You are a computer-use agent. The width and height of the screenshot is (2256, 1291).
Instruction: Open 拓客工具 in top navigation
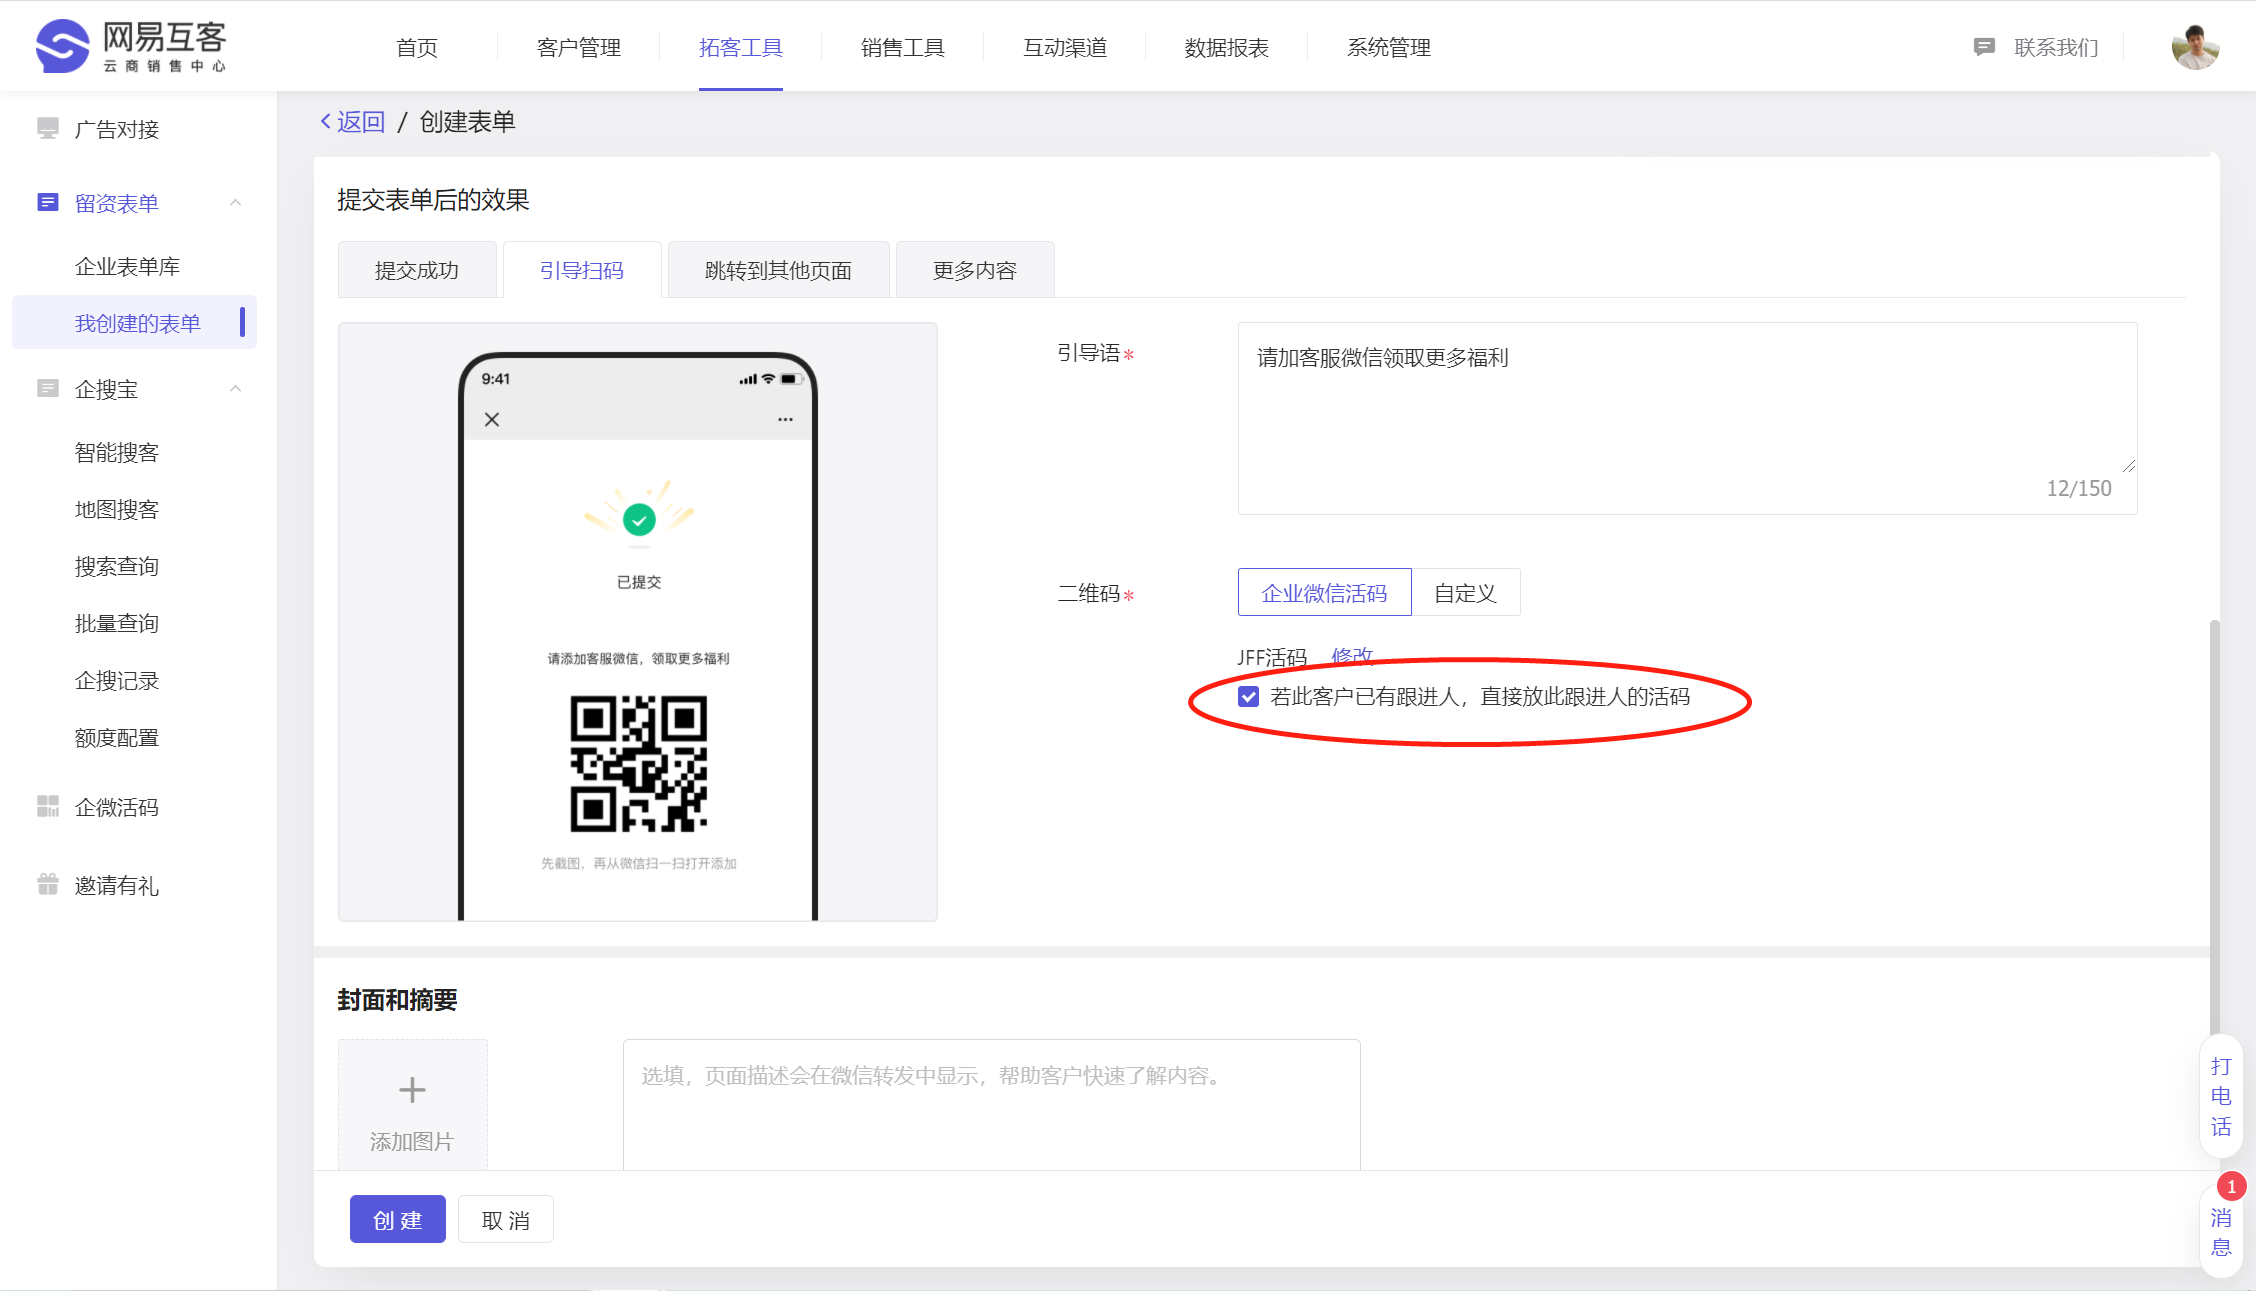[741, 47]
